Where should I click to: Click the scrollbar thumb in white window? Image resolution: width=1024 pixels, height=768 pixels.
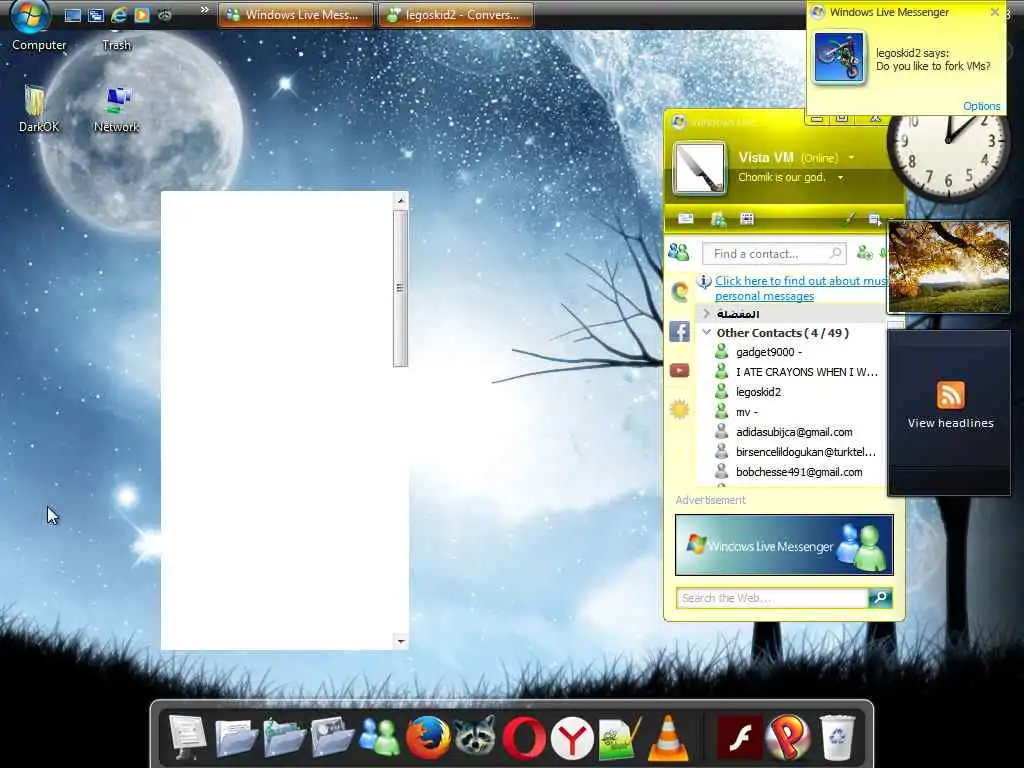tap(400, 288)
